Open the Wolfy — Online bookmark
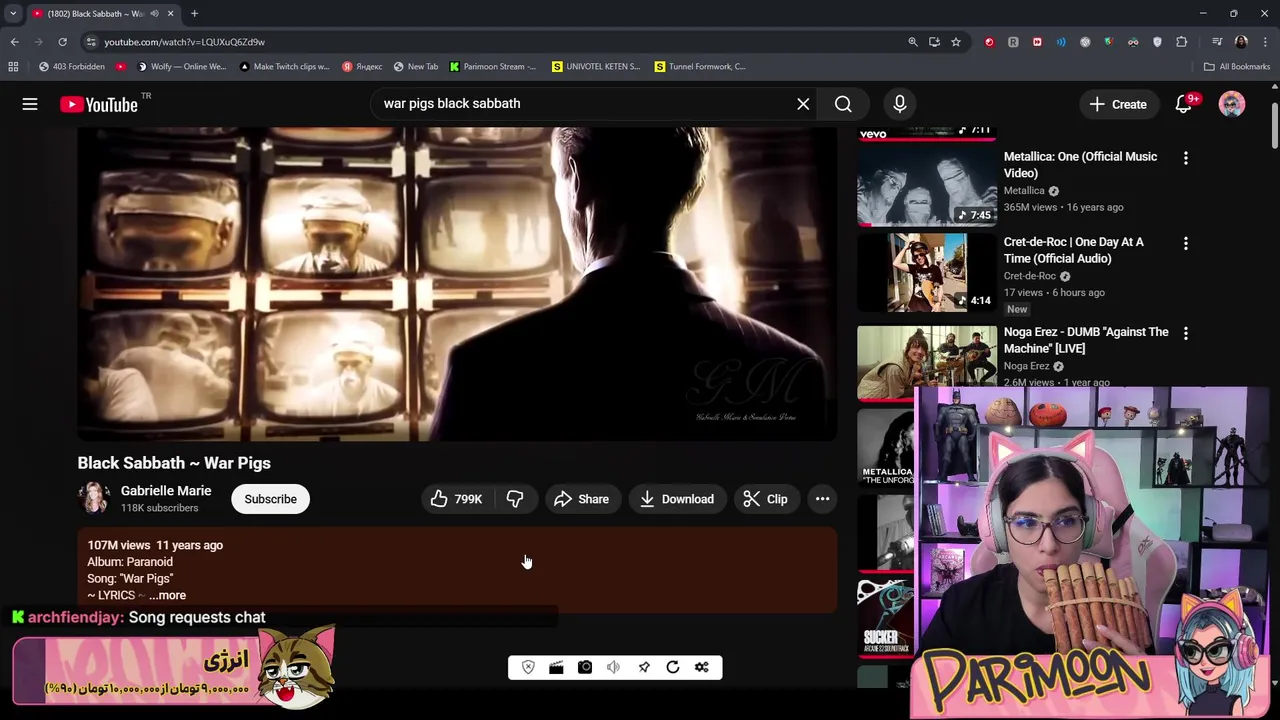 pos(181,66)
